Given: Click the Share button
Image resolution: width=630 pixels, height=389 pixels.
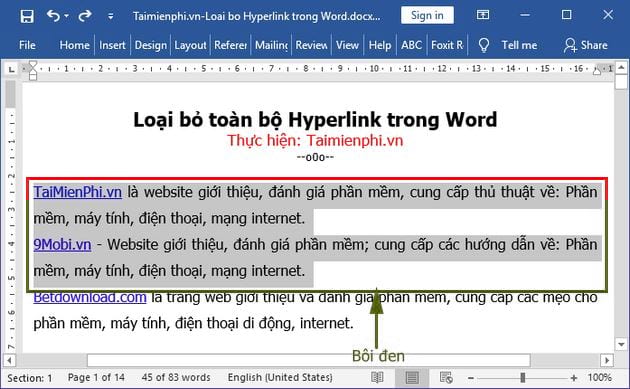Looking at the screenshot, I should coord(586,45).
